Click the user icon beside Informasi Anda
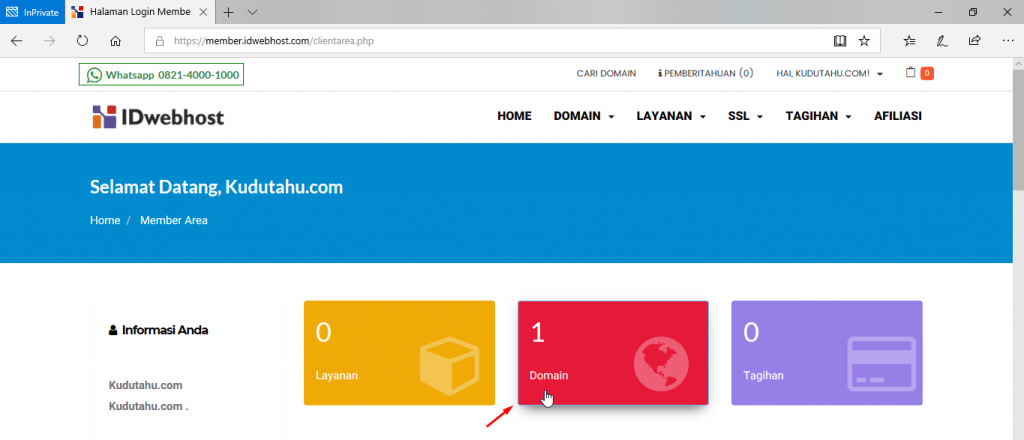 pos(113,330)
